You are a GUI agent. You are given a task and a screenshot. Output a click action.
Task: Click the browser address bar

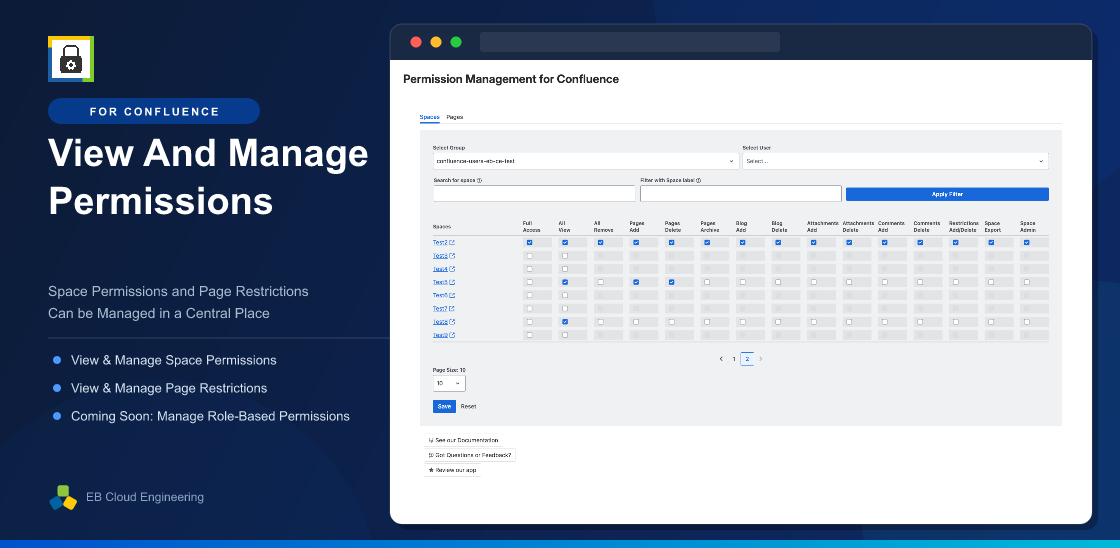coord(630,42)
